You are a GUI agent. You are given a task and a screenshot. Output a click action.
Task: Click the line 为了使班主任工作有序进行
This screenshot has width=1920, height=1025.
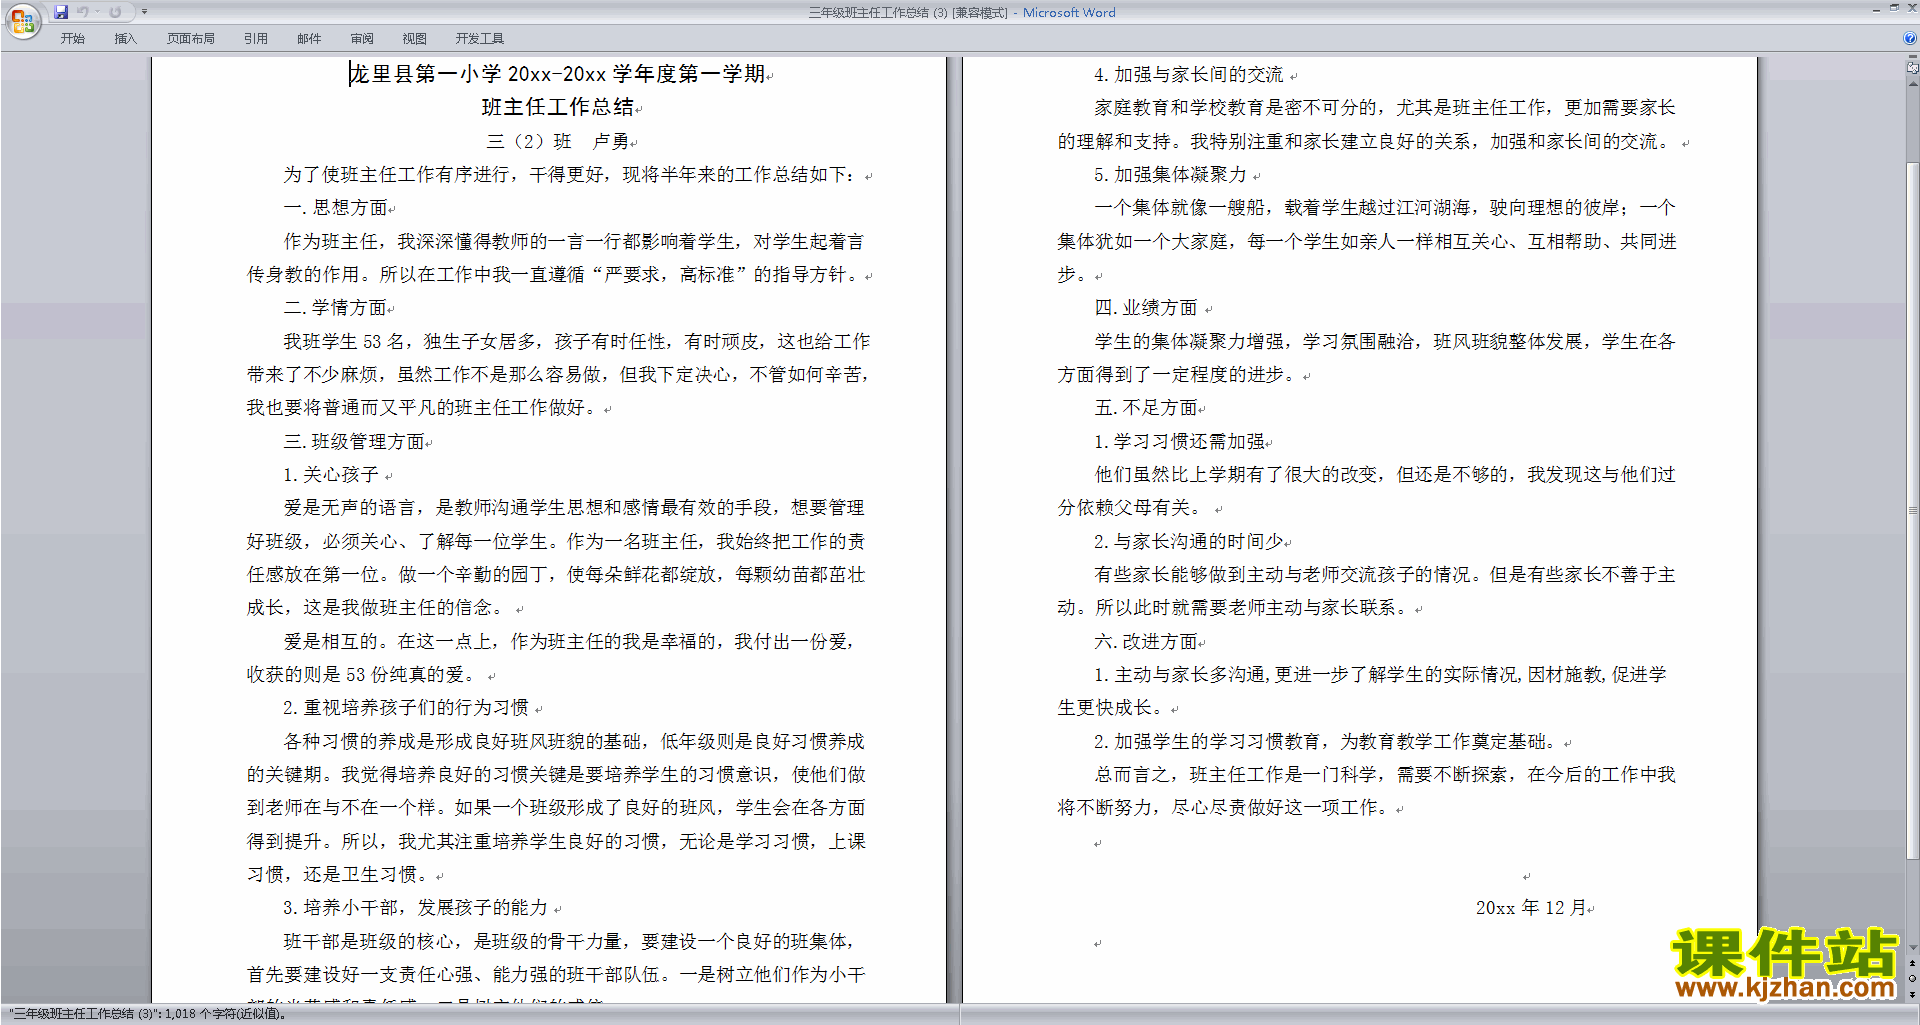(569, 175)
